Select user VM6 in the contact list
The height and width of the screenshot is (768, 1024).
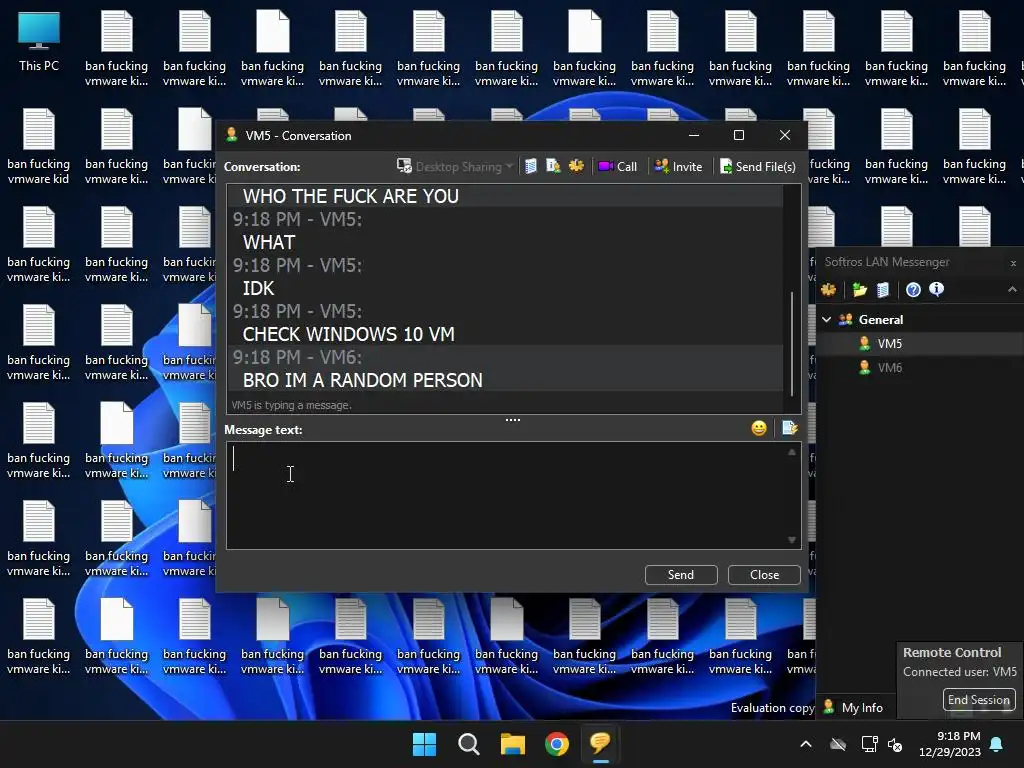(x=920, y=368)
